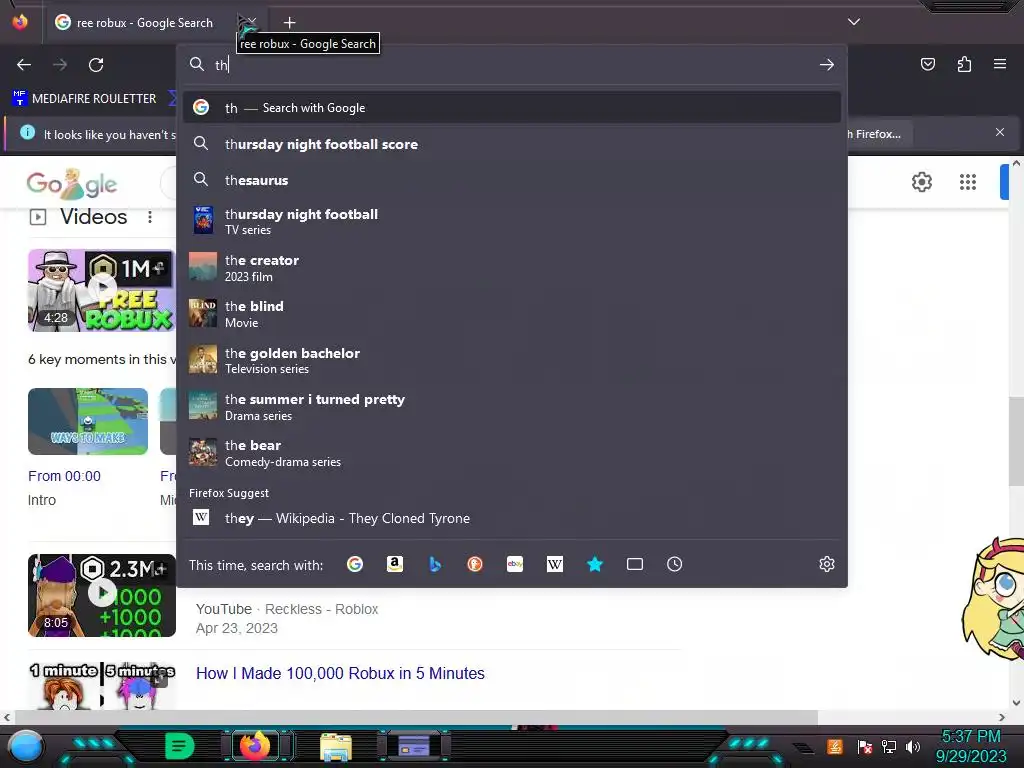
Task: Choose 'the bear' Comedy-drama series suggestion
Action: click(511, 453)
